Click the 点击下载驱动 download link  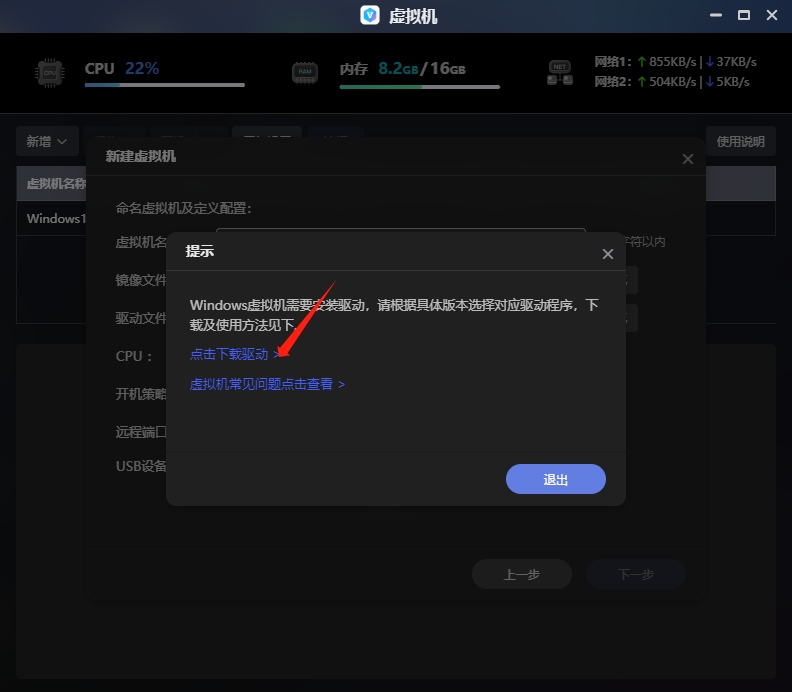234,354
